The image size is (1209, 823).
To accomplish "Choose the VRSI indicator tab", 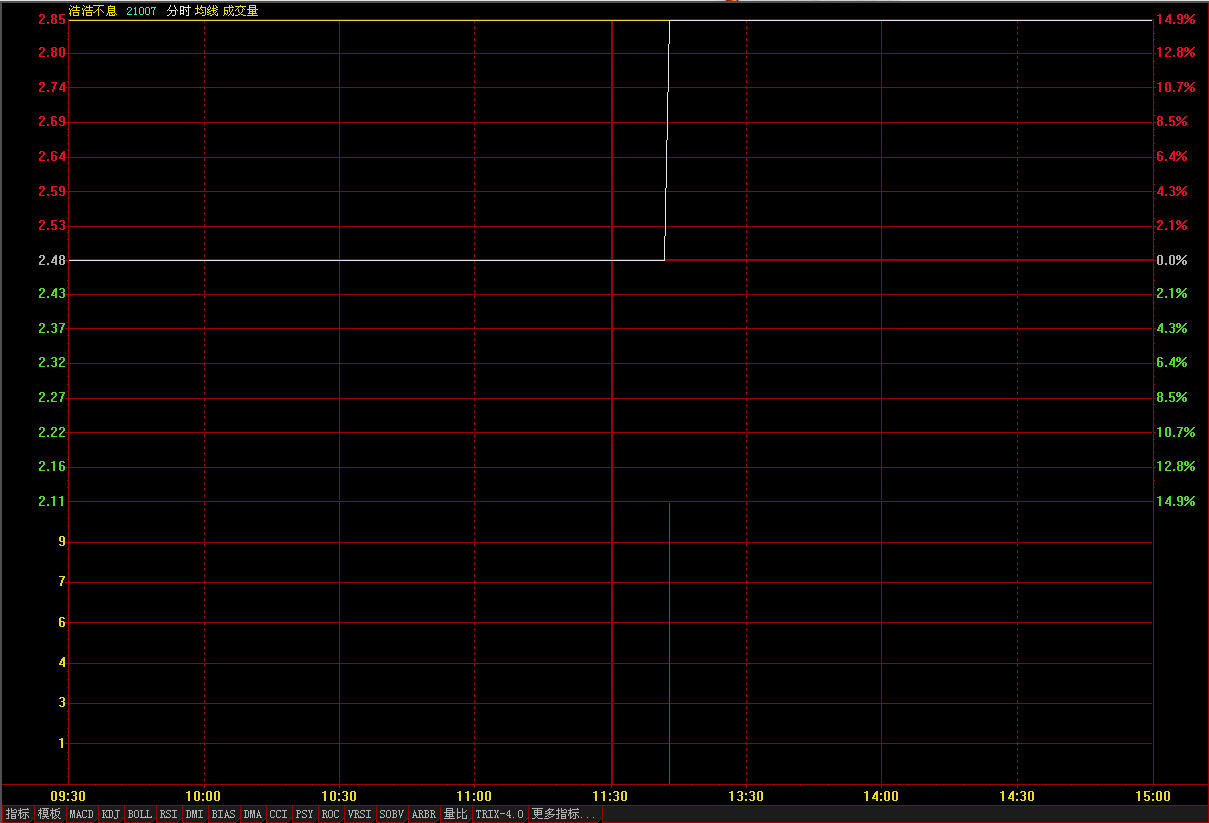I will (x=359, y=814).
